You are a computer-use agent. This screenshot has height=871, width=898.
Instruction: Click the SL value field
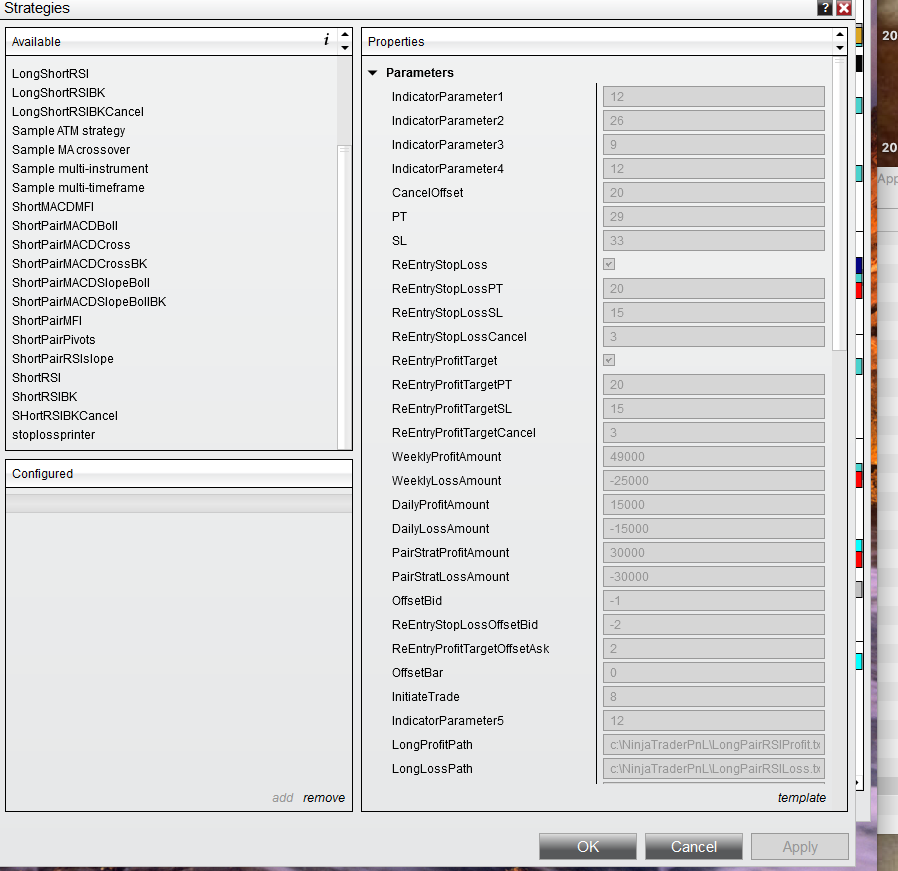click(x=714, y=241)
